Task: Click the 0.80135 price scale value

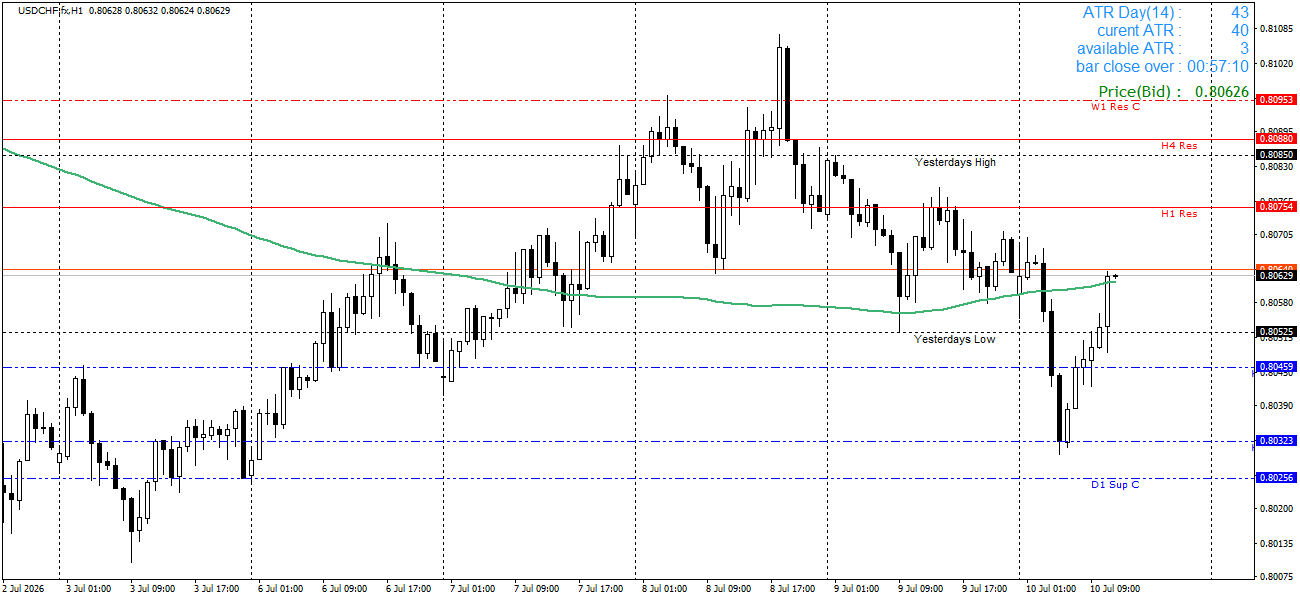Action: pyautogui.click(x=1277, y=544)
